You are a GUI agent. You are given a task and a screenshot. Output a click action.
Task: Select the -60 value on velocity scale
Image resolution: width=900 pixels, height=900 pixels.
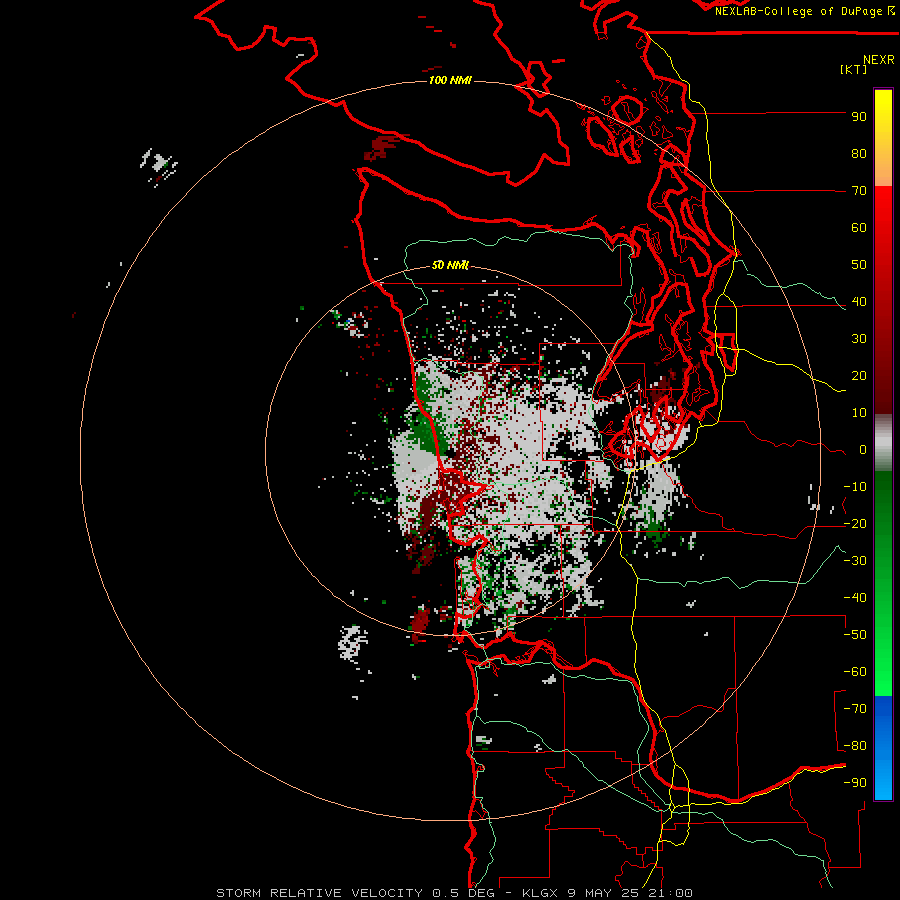[855, 672]
